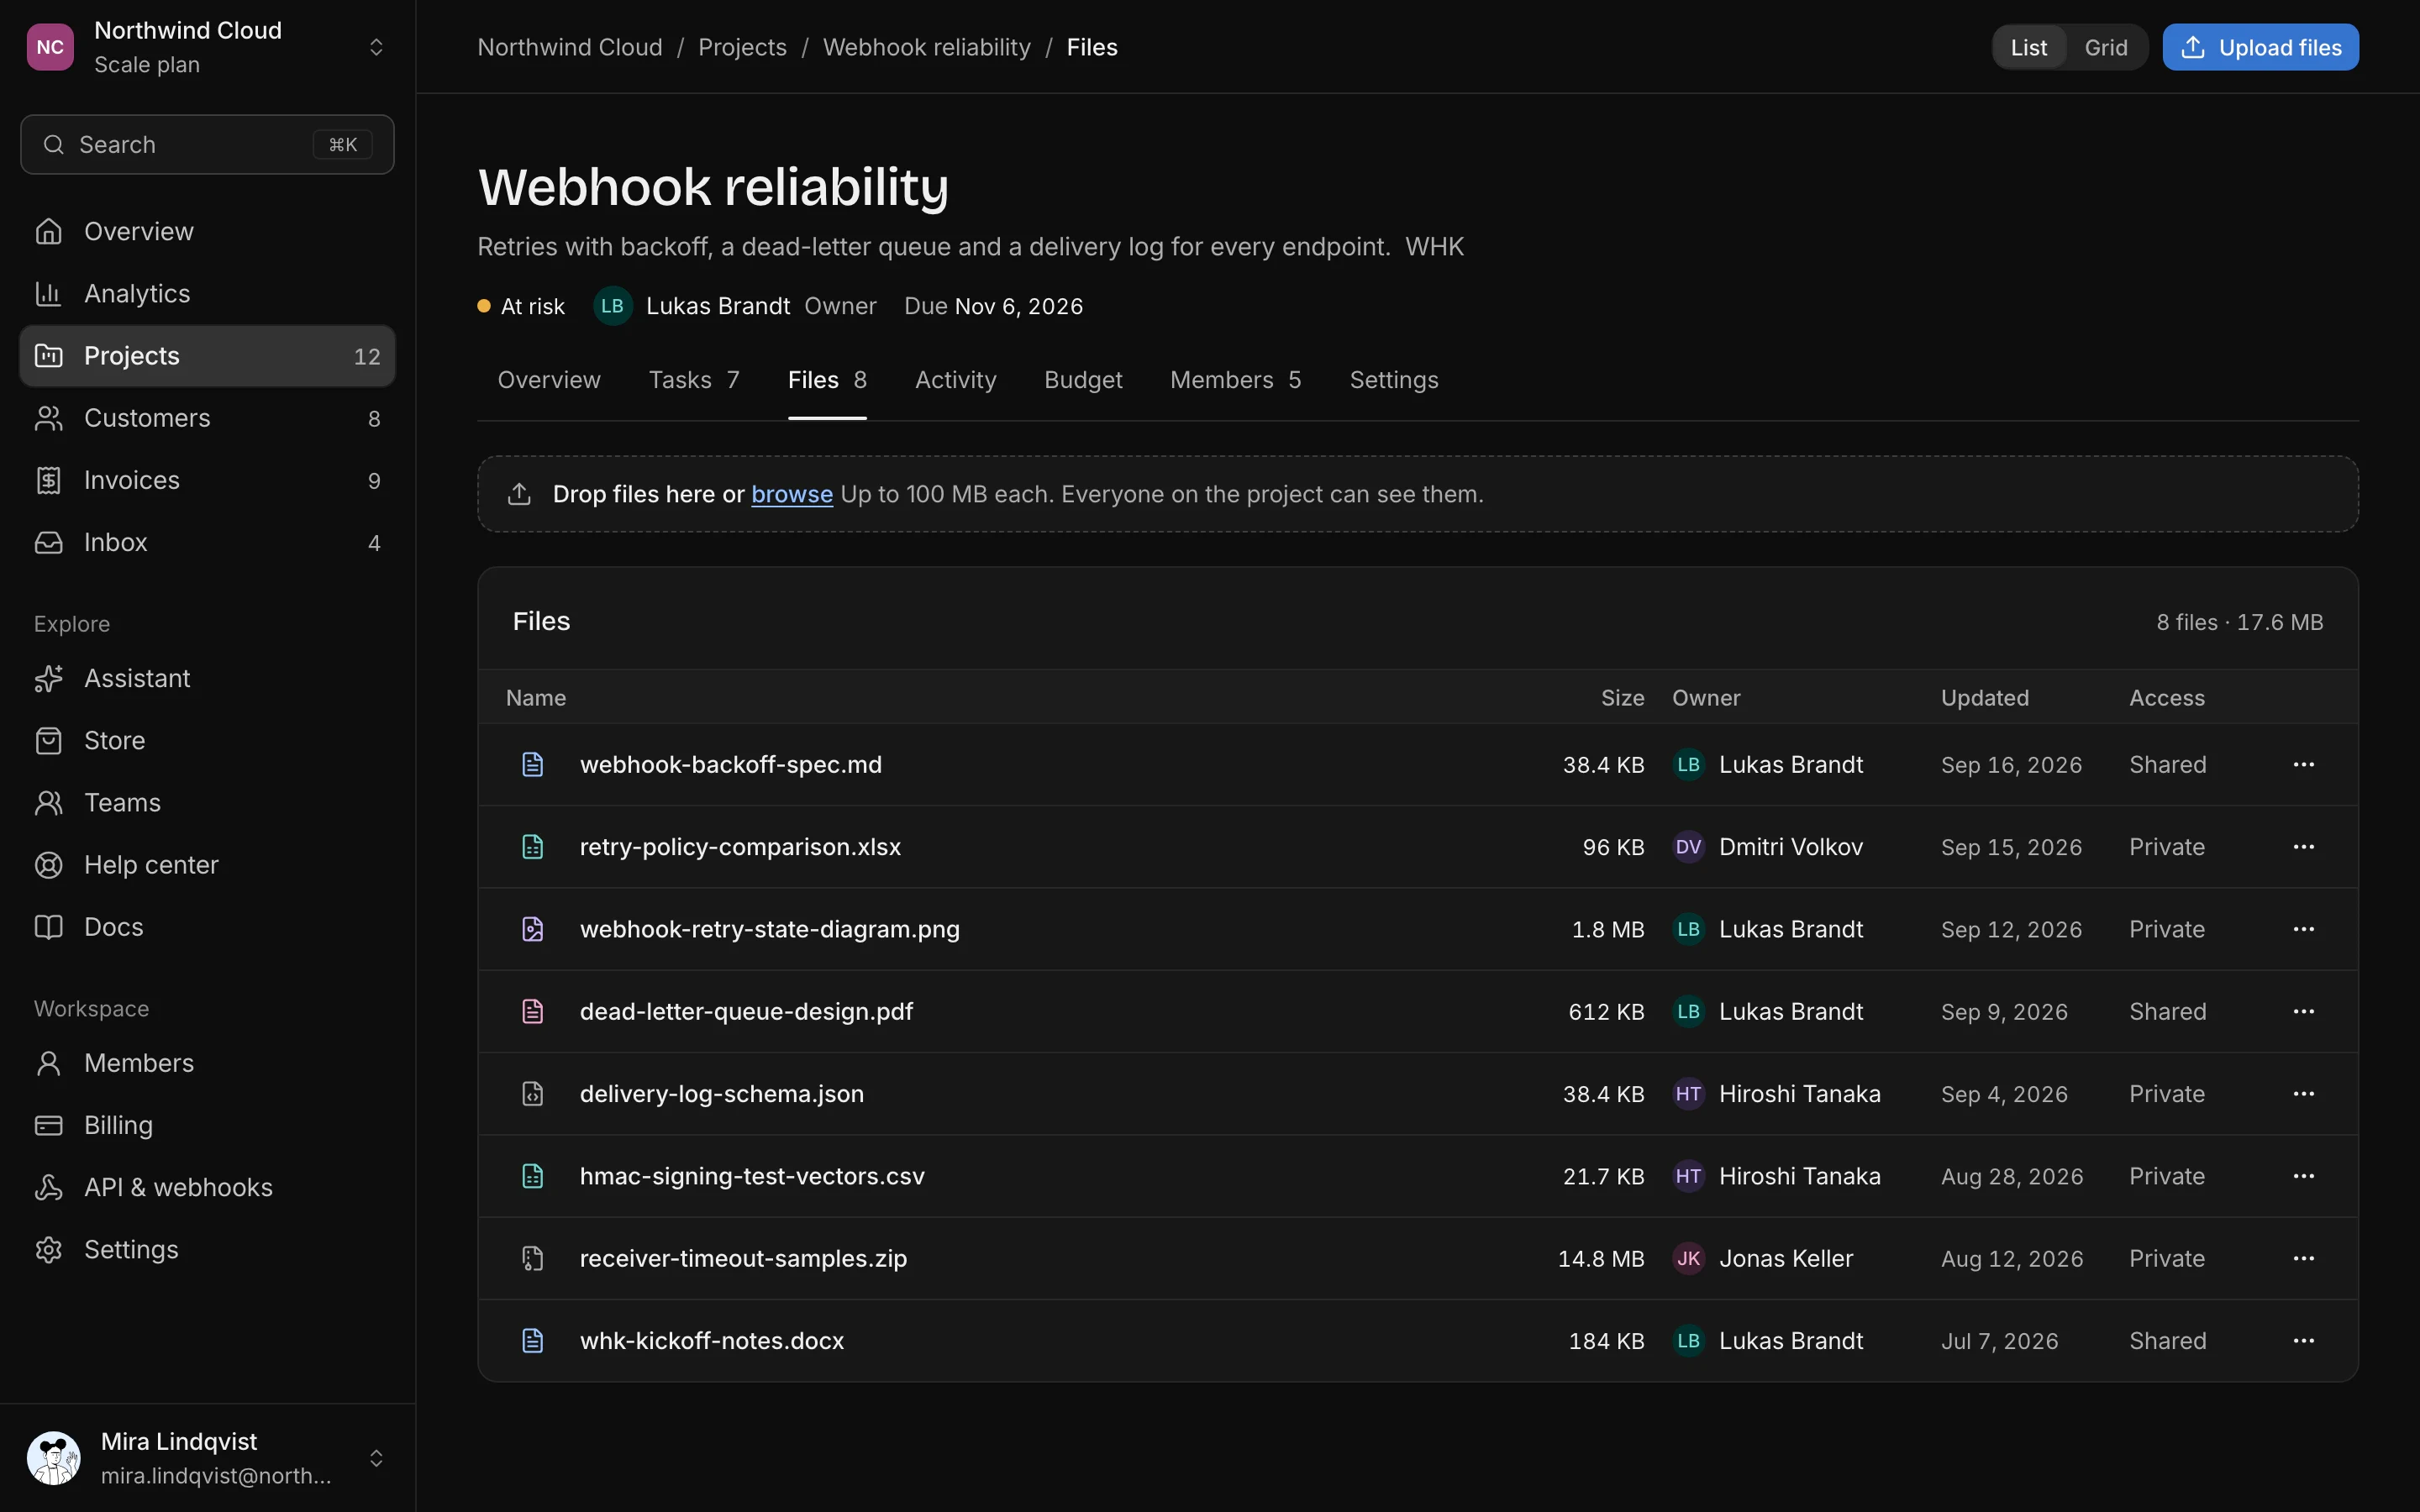This screenshot has width=2420, height=1512.
Task: Click the upload icon in the drop zone
Action: click(519, 494)
